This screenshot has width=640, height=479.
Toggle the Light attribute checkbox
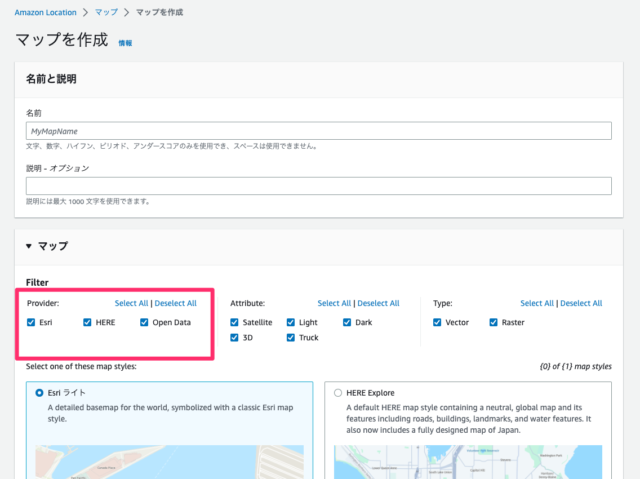point(291,322)
